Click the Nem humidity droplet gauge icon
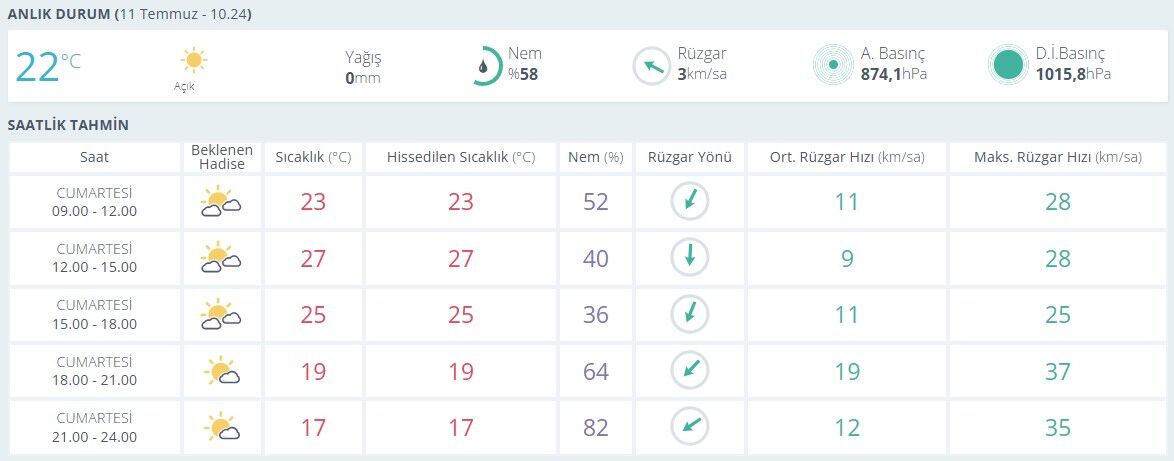The image size is (1174, 461). tap(488, 67)
